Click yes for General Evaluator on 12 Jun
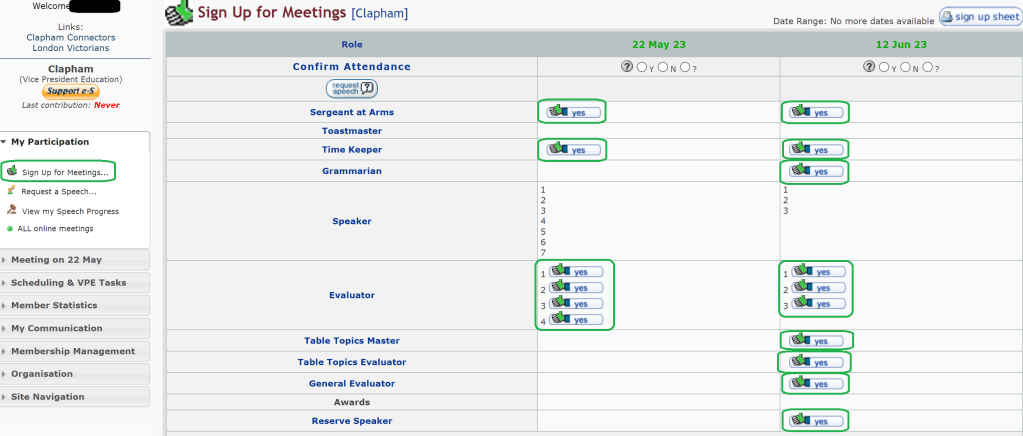This screenshot has height=436, width=1023. pyautogui.click(x=816, y=384)
